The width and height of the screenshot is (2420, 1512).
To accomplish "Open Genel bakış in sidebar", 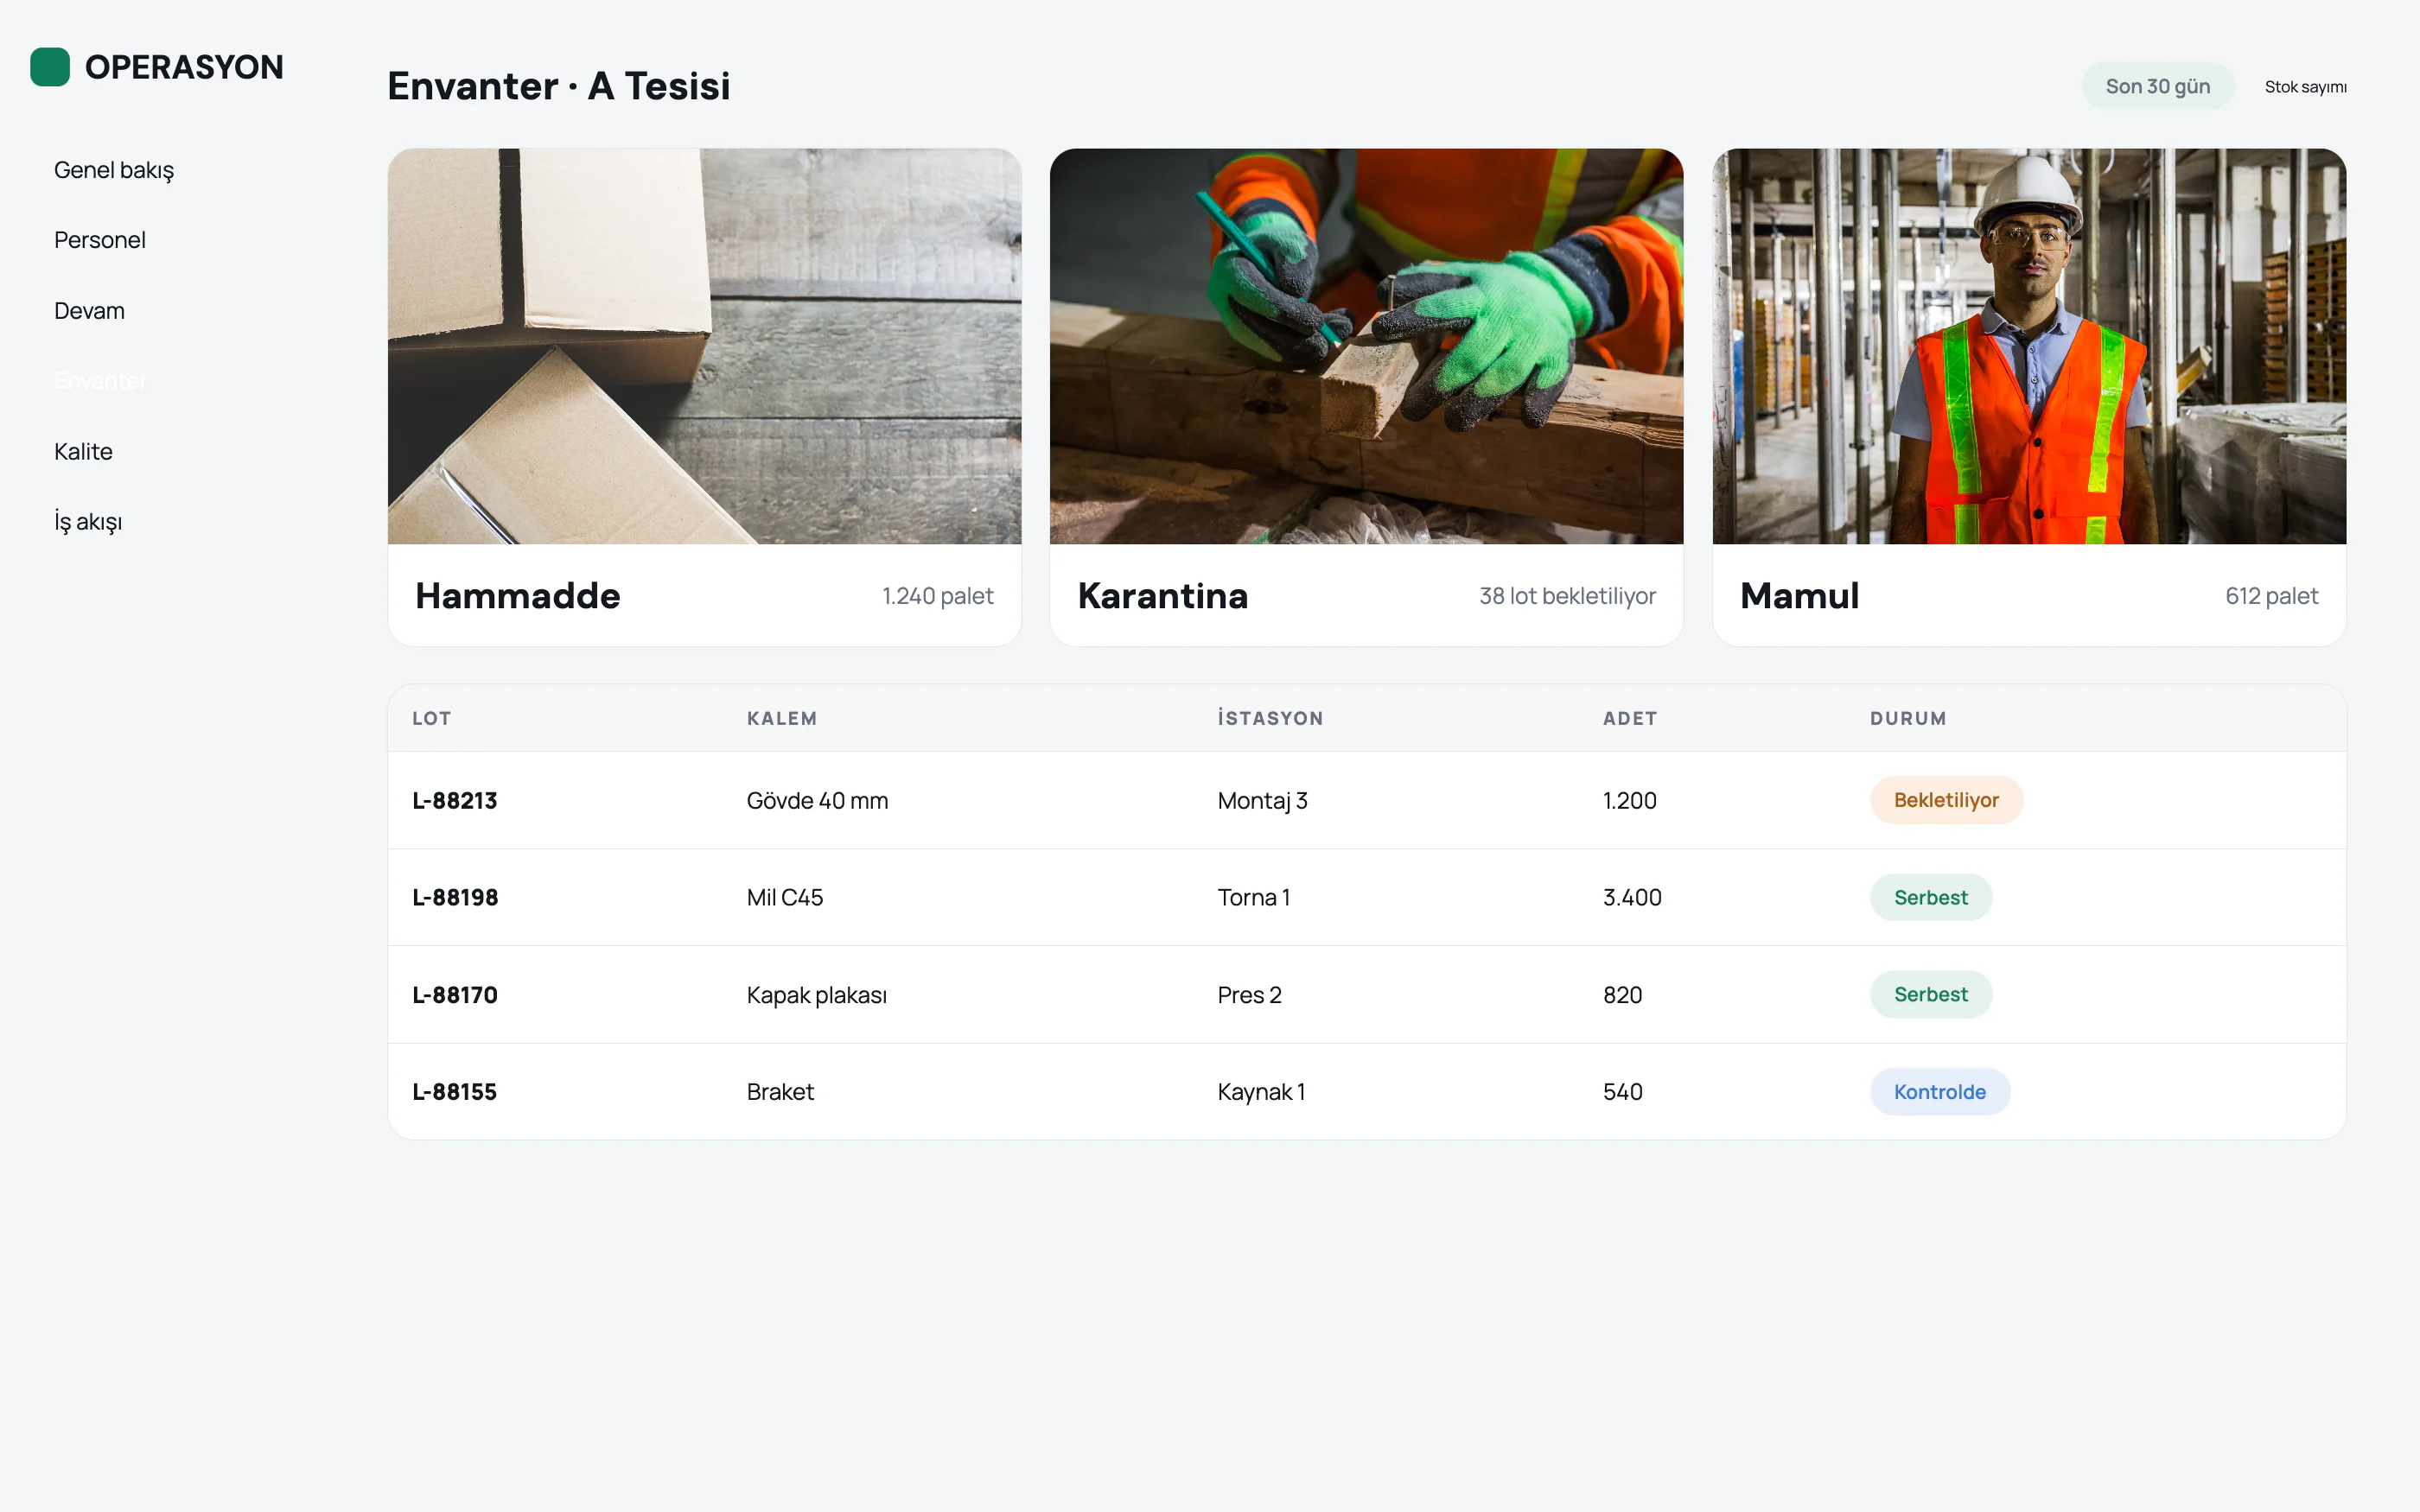I will (114, 170).
